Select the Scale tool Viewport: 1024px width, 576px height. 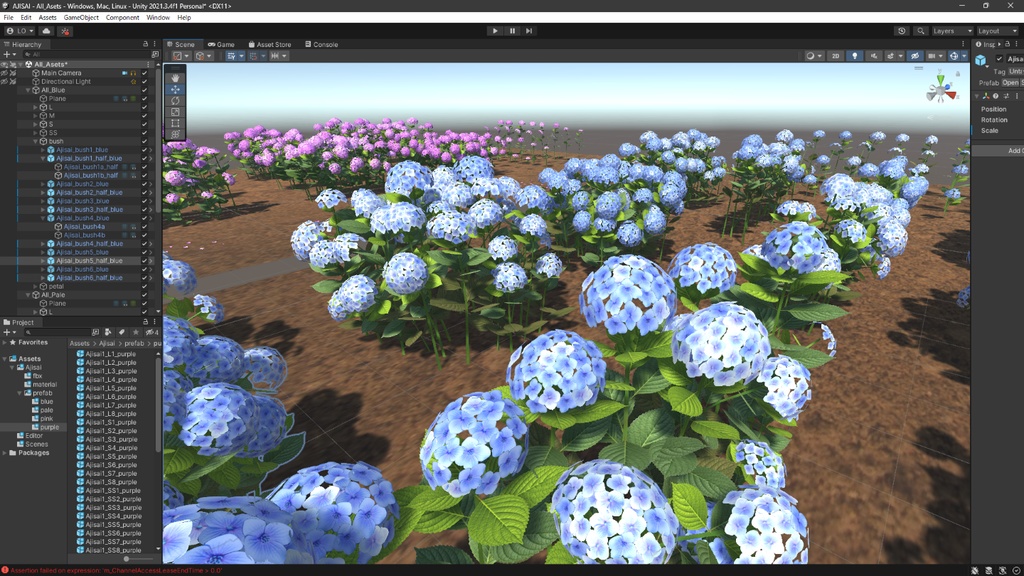pyautogui.click(x=175, y=112)
